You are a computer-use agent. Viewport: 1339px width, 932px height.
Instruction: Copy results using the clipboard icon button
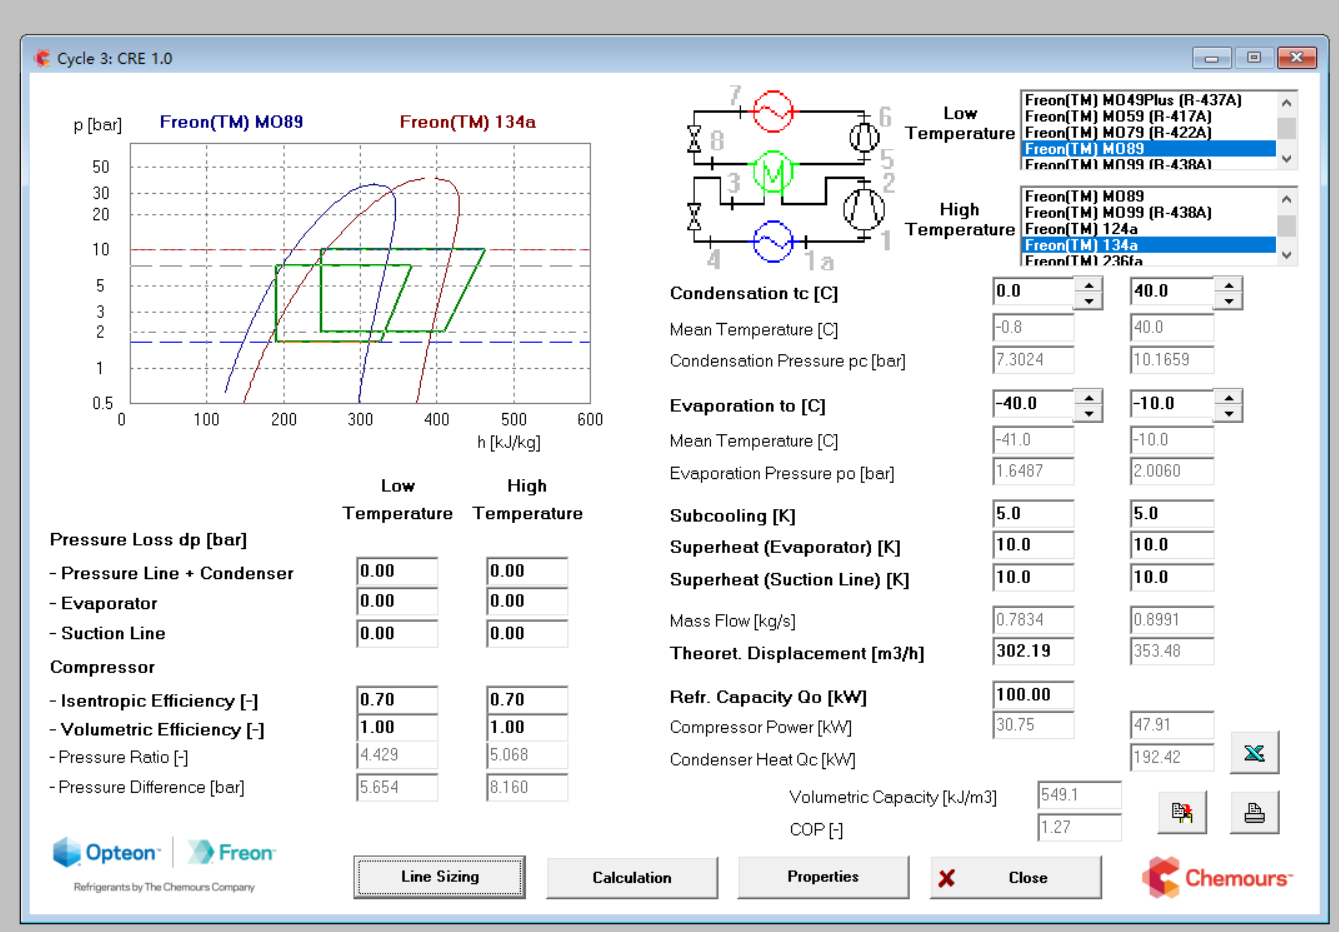coord(1182,813)
